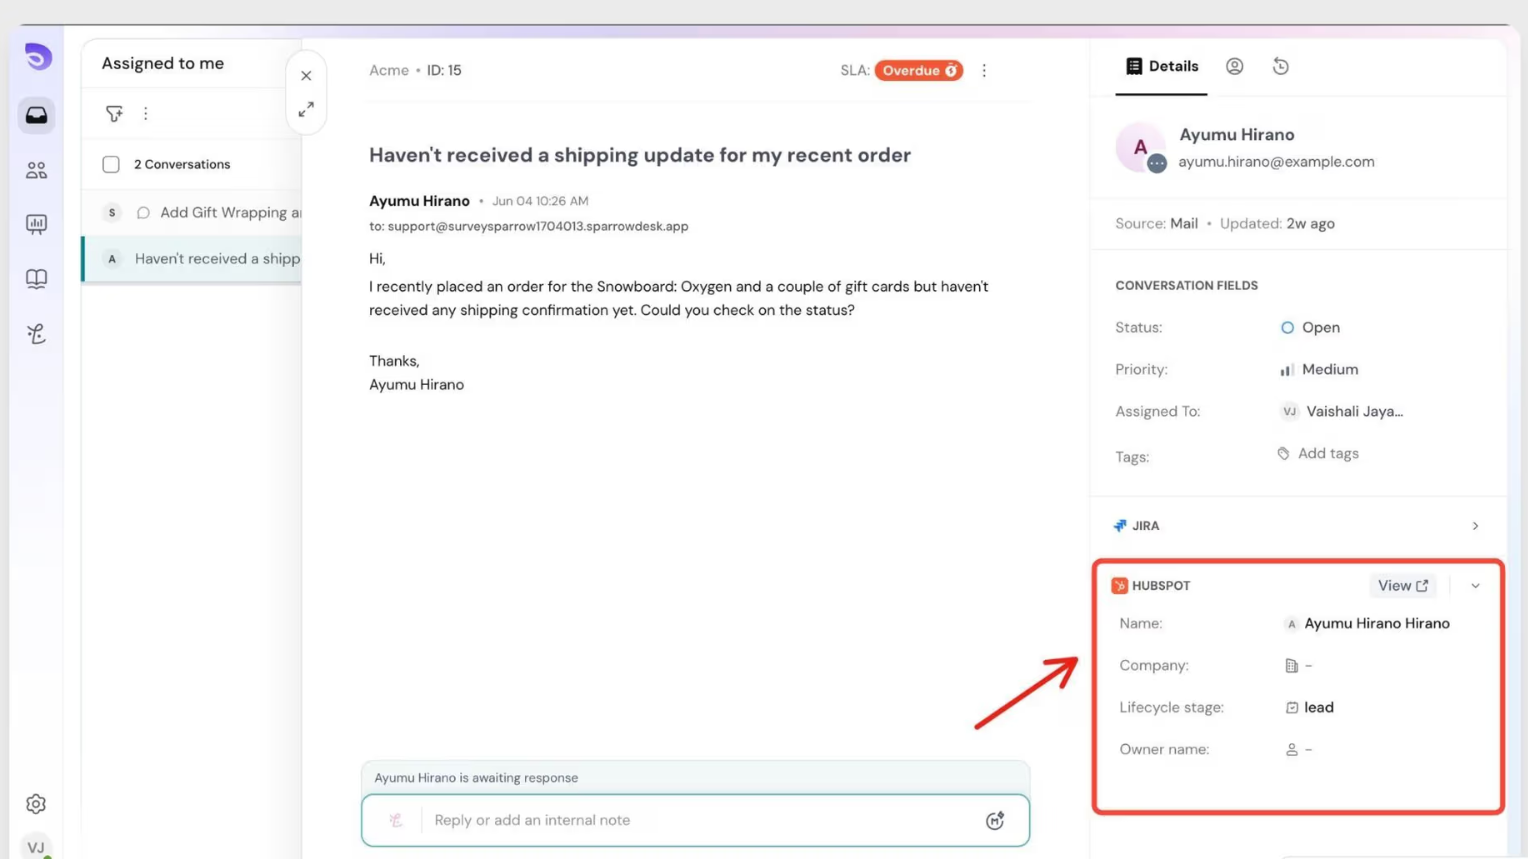This screenshot has height=859, width=1528.
Task: Open the Knowledge base book icon
Action: click(36, 279)
